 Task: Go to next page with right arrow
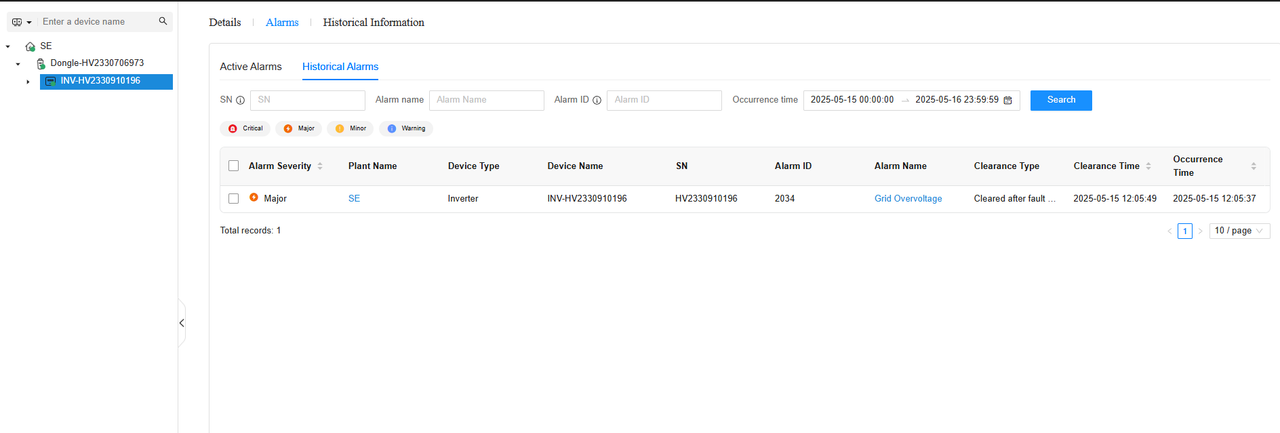[x=1201, y=231]
